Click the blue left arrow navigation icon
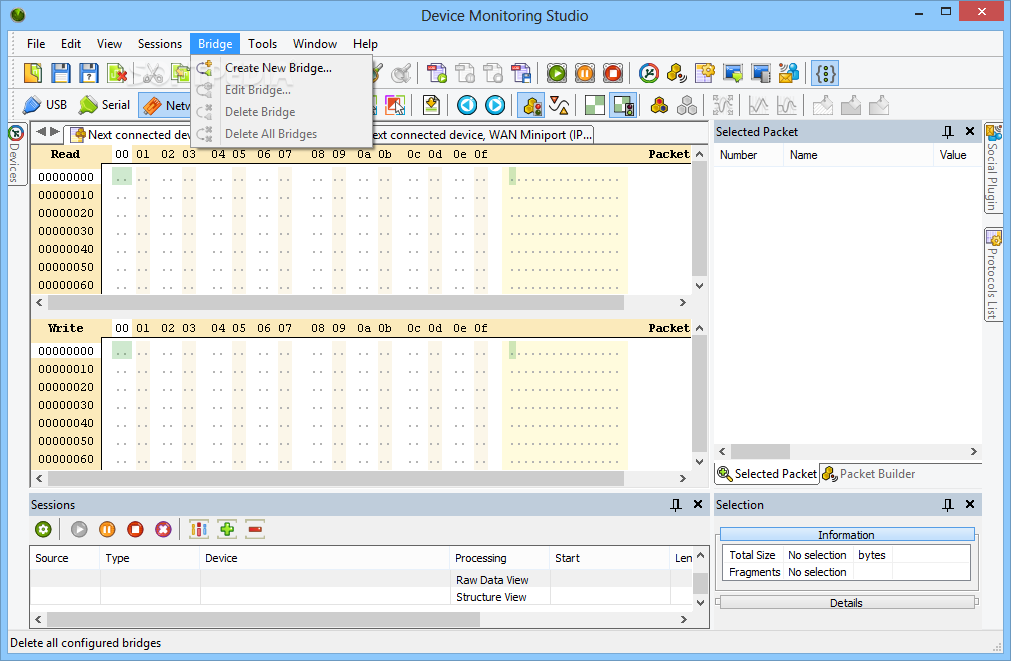Screen dimensions: 1011x661 pos(467,104)
